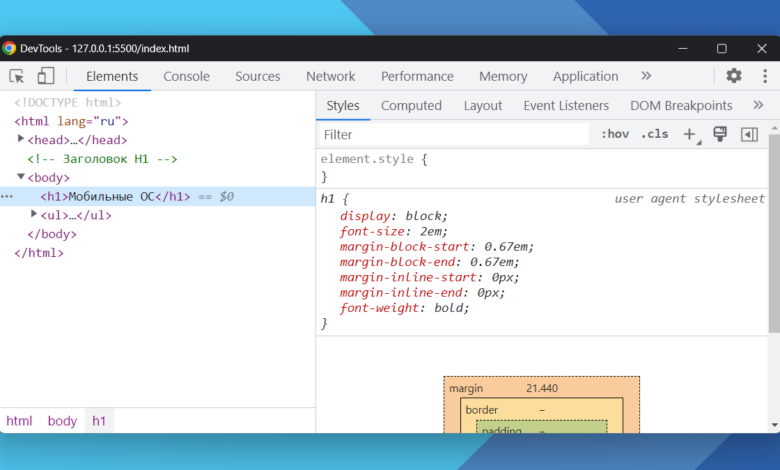This screenshot has width=780, height=470.
Task: Click the three-dot actions icon beside h1 row
Action: click(7, 197)
